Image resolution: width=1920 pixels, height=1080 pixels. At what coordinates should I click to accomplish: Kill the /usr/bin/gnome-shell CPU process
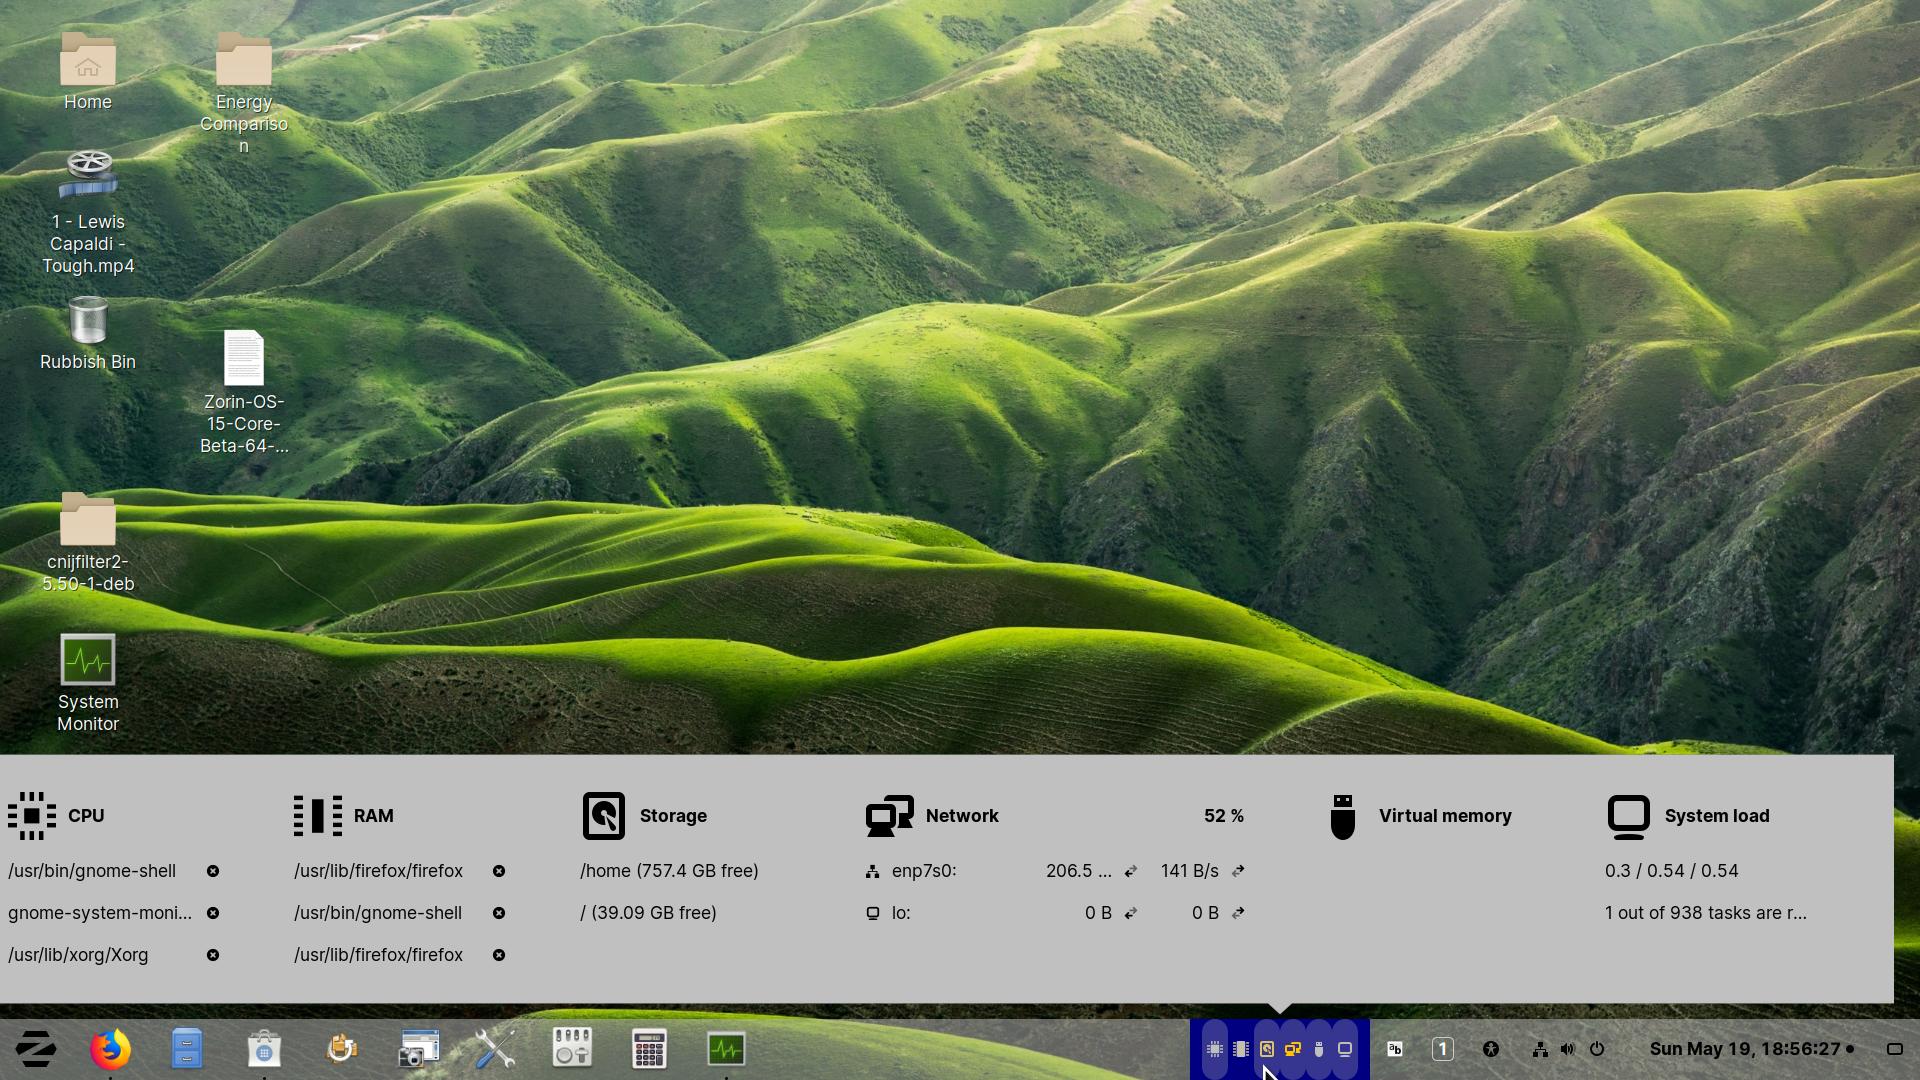point(213,871)
